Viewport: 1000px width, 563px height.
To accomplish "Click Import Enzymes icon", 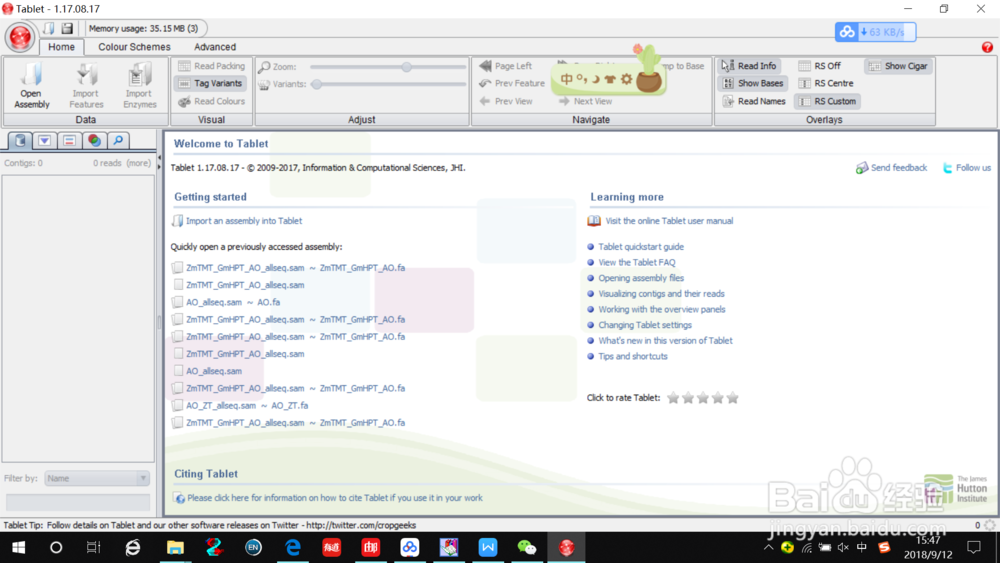I will [140, 85].
